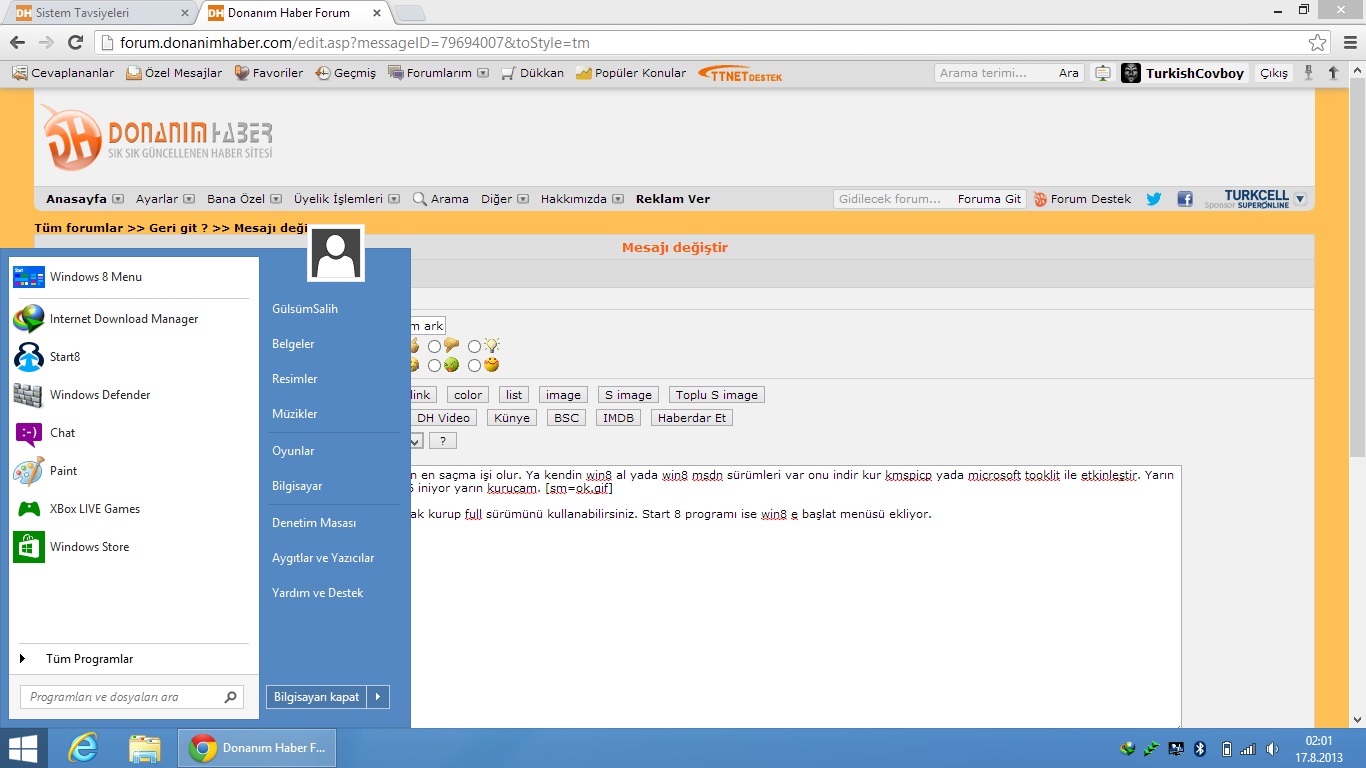Open Internet Explorer from the taskbar
This screenshot has height=768, width=1366.
click(82, 748)
